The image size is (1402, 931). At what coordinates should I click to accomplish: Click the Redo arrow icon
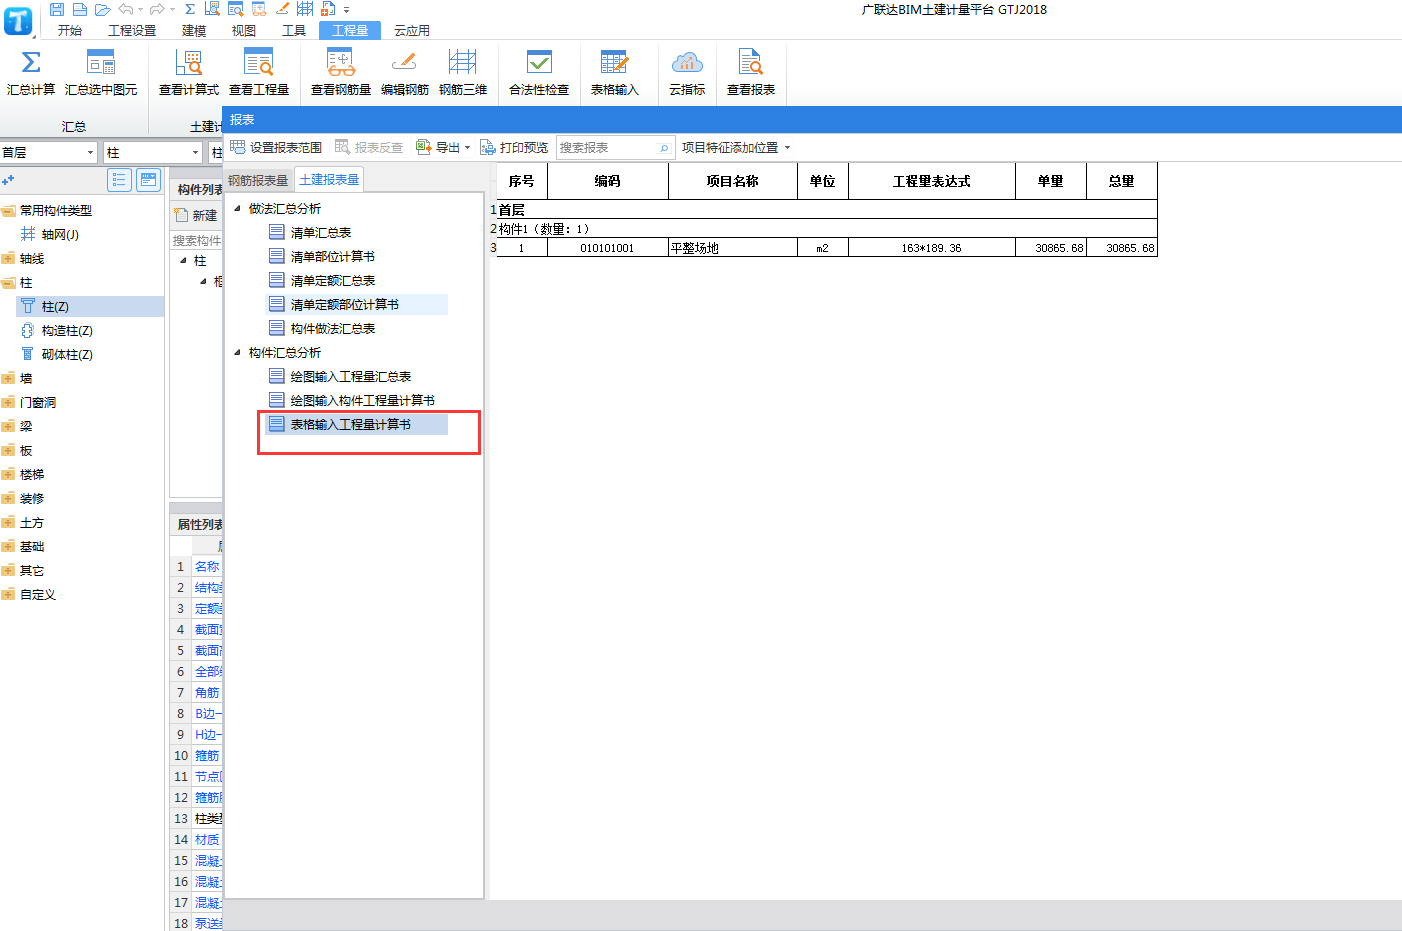point(157,9)
